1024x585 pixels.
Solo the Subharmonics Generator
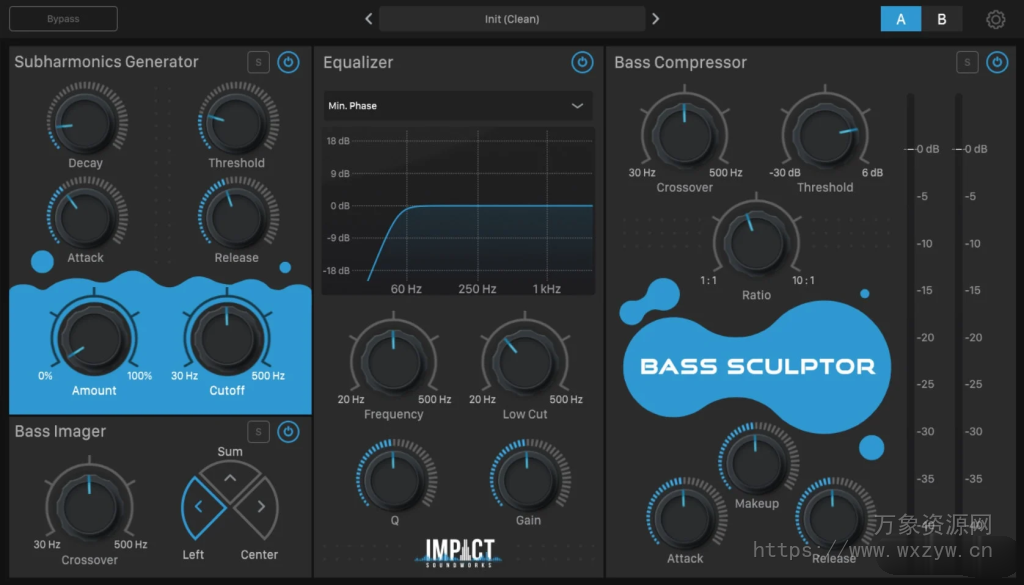click(x=258, y=61)
